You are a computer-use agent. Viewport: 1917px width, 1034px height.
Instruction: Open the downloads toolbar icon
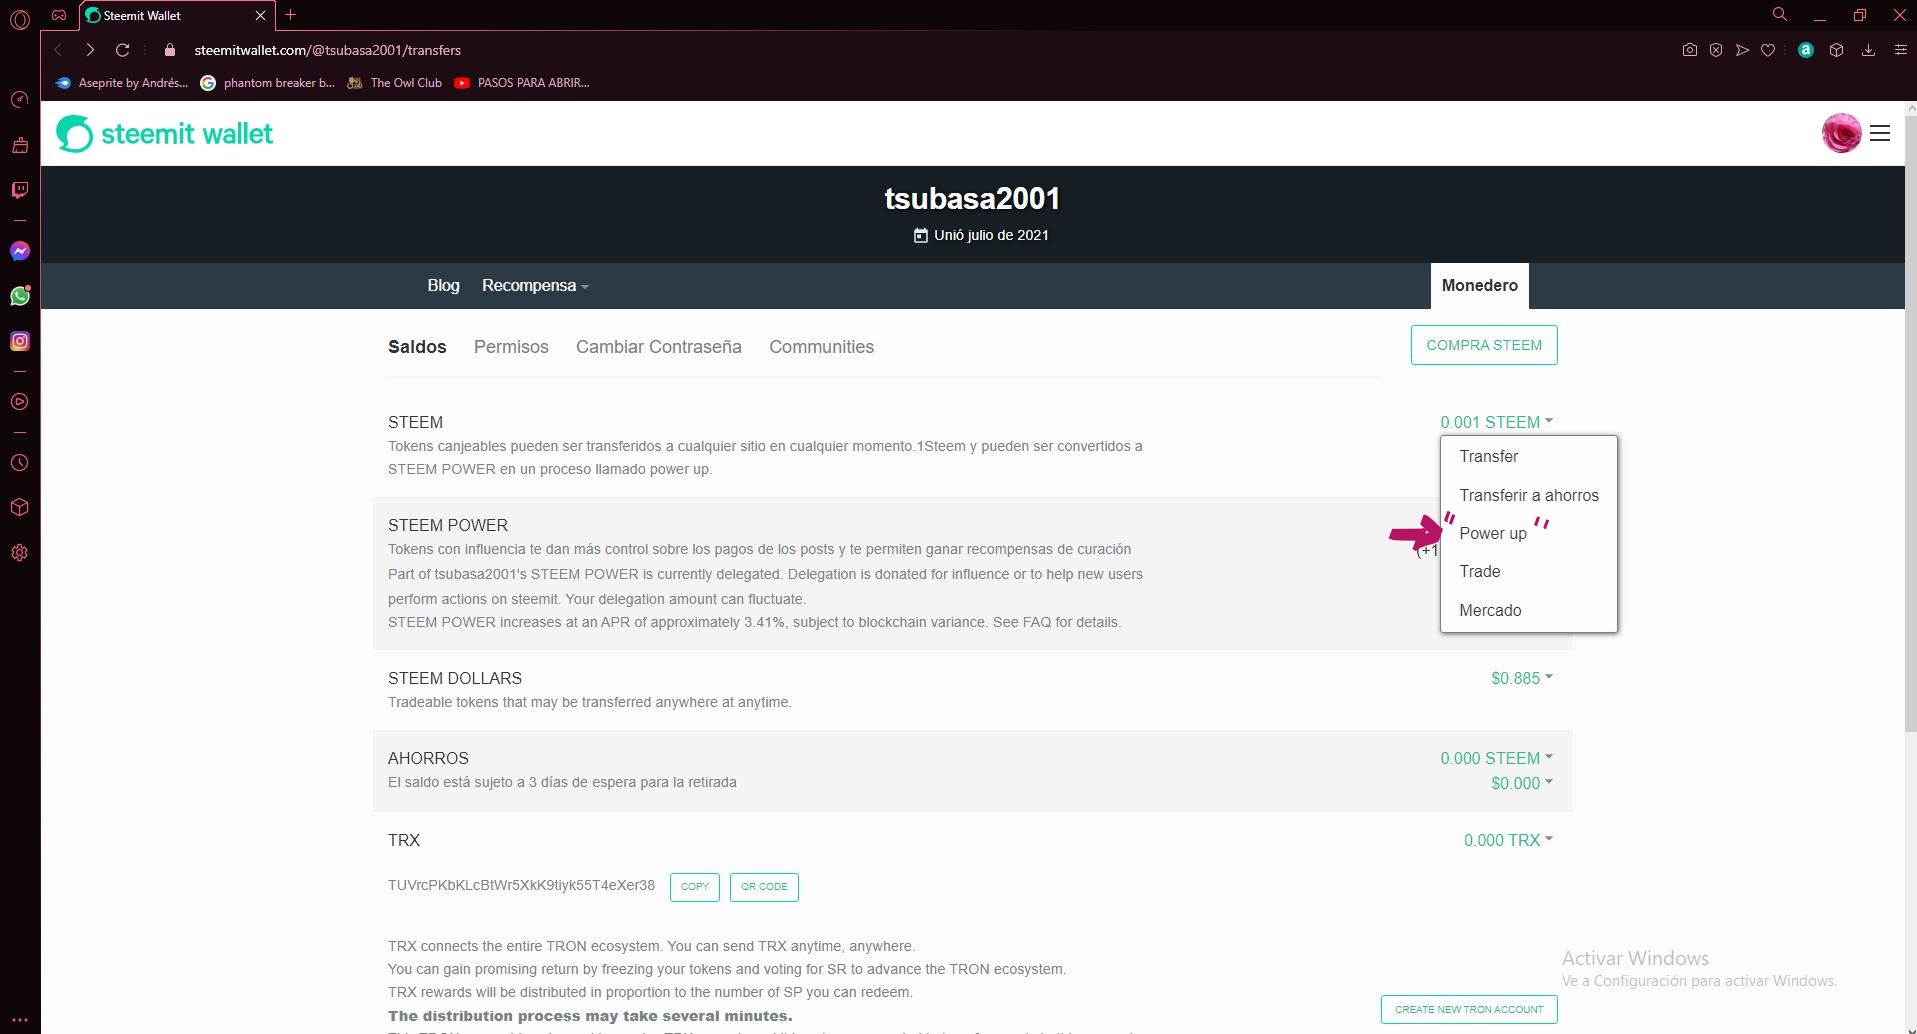(1868, 50)
